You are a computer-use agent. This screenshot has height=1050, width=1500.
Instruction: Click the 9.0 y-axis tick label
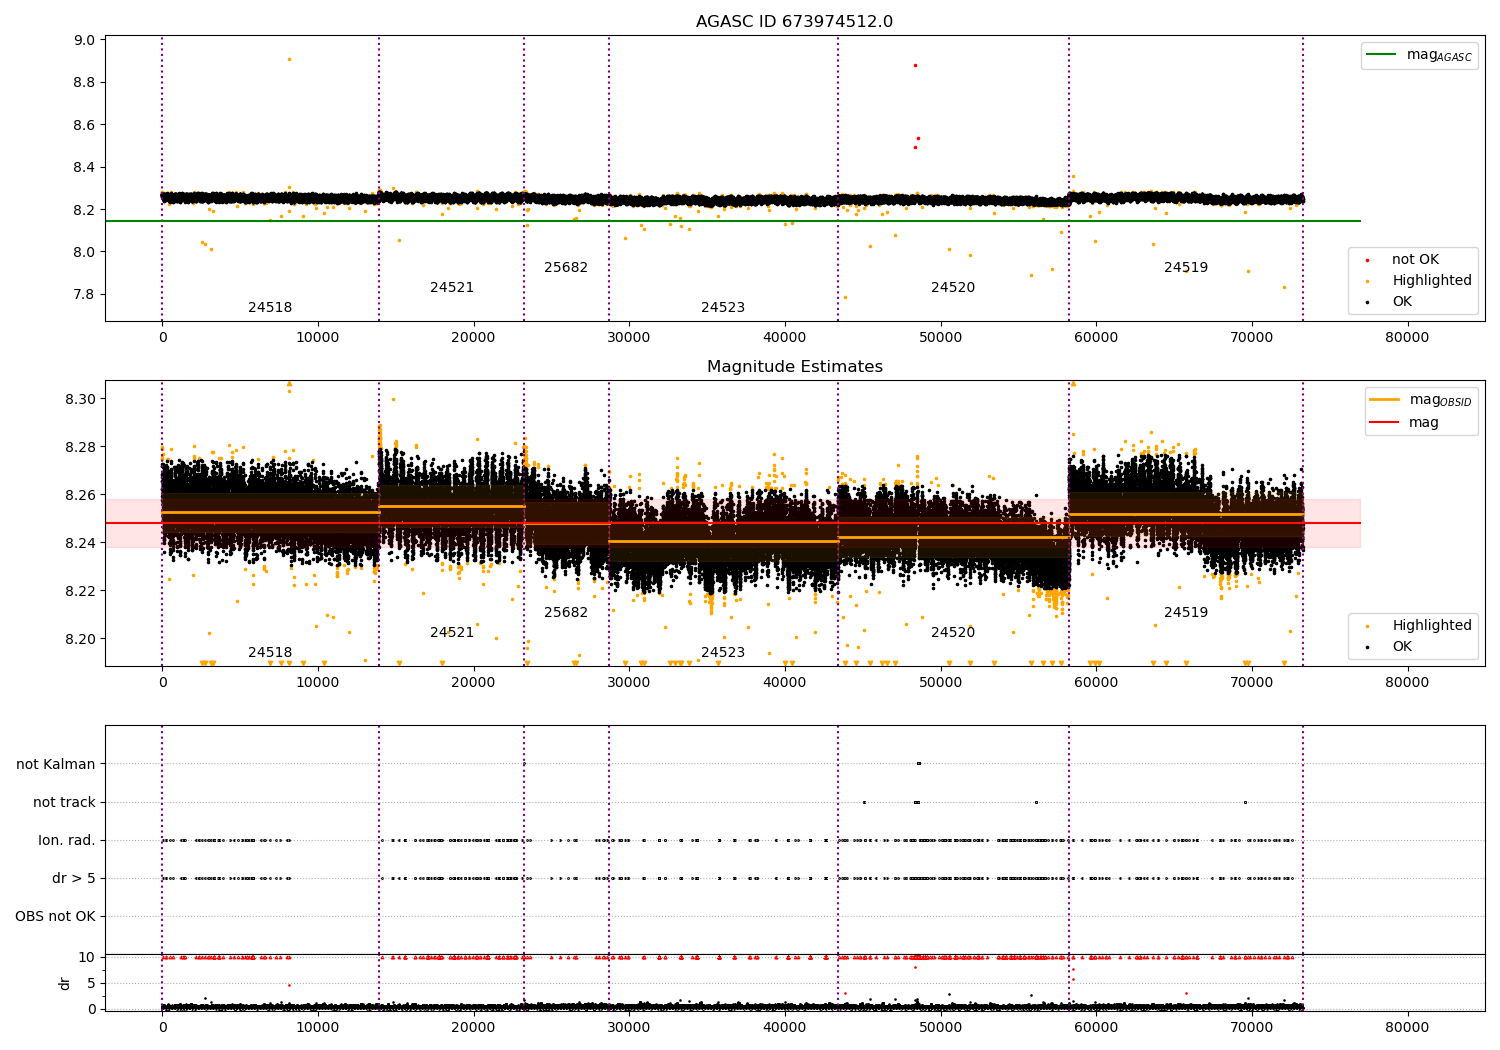pyautogui.click(x=84, y=40)
